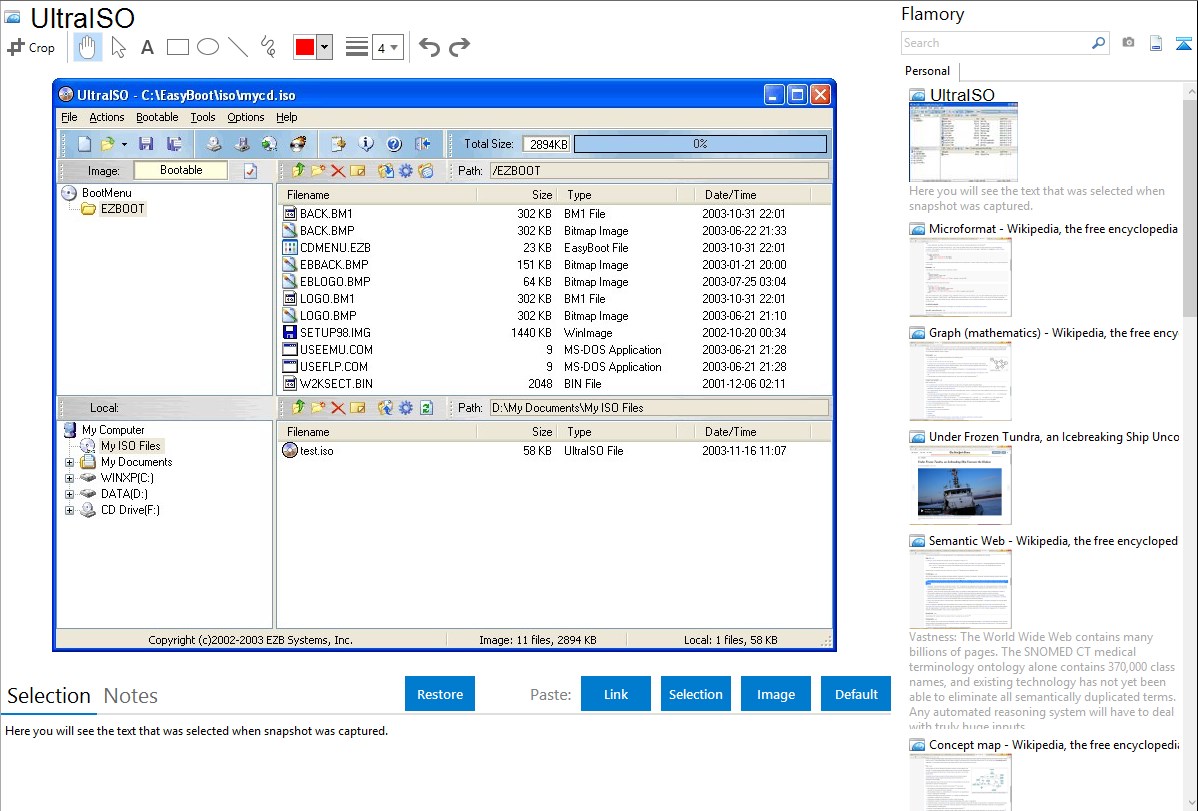Expand the WINXP(C:) drive node

(70, 478)
